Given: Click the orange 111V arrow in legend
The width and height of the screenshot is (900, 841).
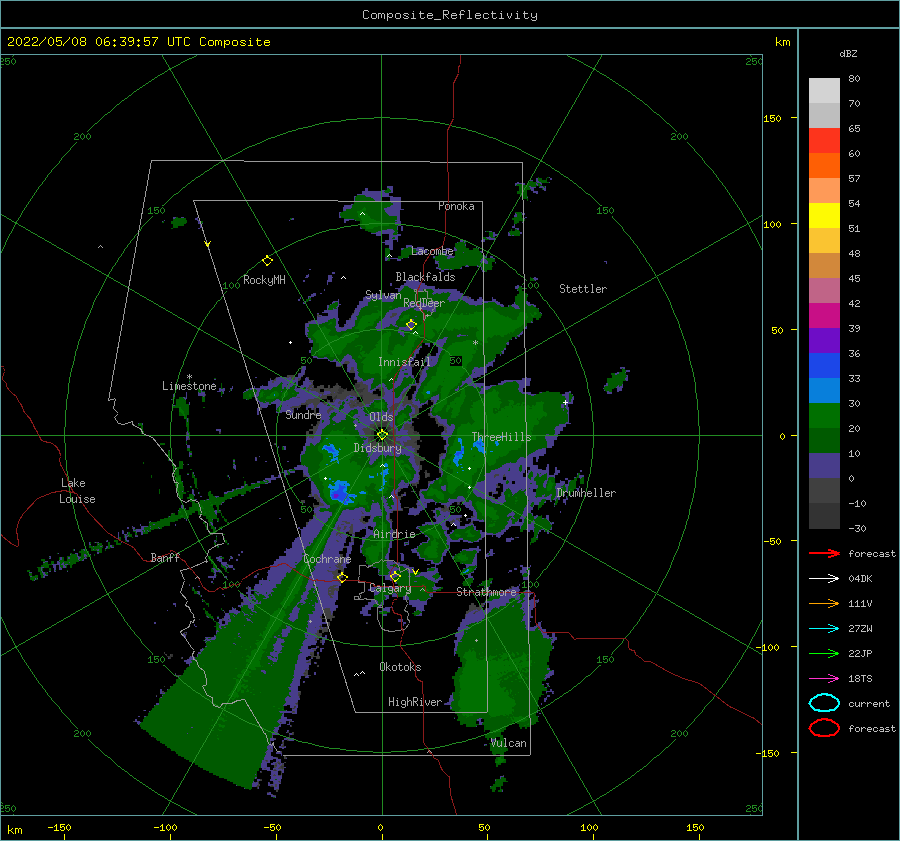Looking at the screenshot, I should (x=824, y=603).
